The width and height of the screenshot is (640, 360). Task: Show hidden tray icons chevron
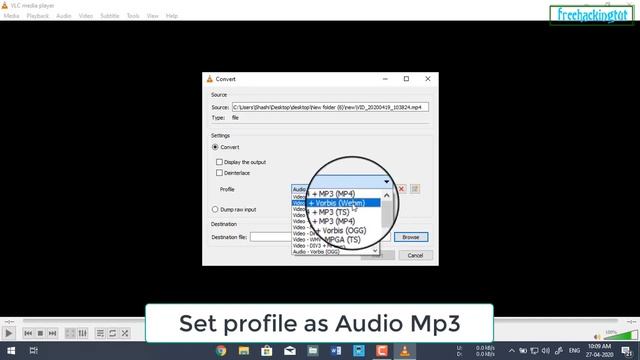click(x=511, y=351)
